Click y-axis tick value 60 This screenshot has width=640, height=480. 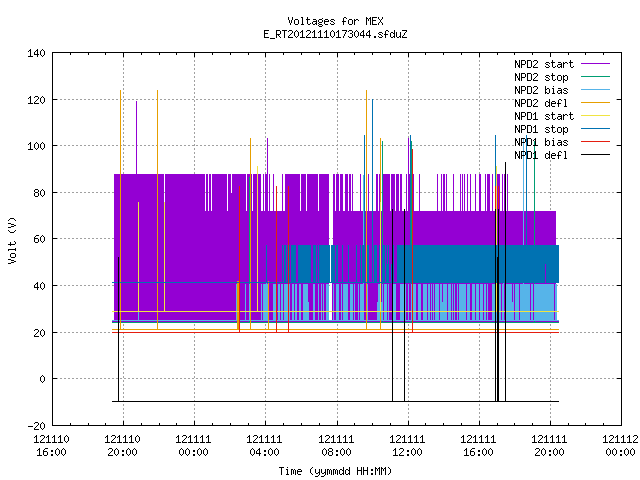tap(39, 240)
